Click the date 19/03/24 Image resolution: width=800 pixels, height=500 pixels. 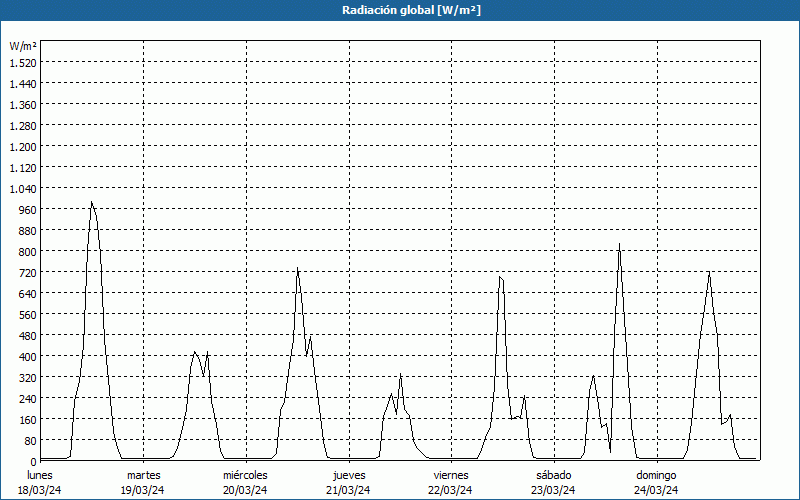point(142,490)
